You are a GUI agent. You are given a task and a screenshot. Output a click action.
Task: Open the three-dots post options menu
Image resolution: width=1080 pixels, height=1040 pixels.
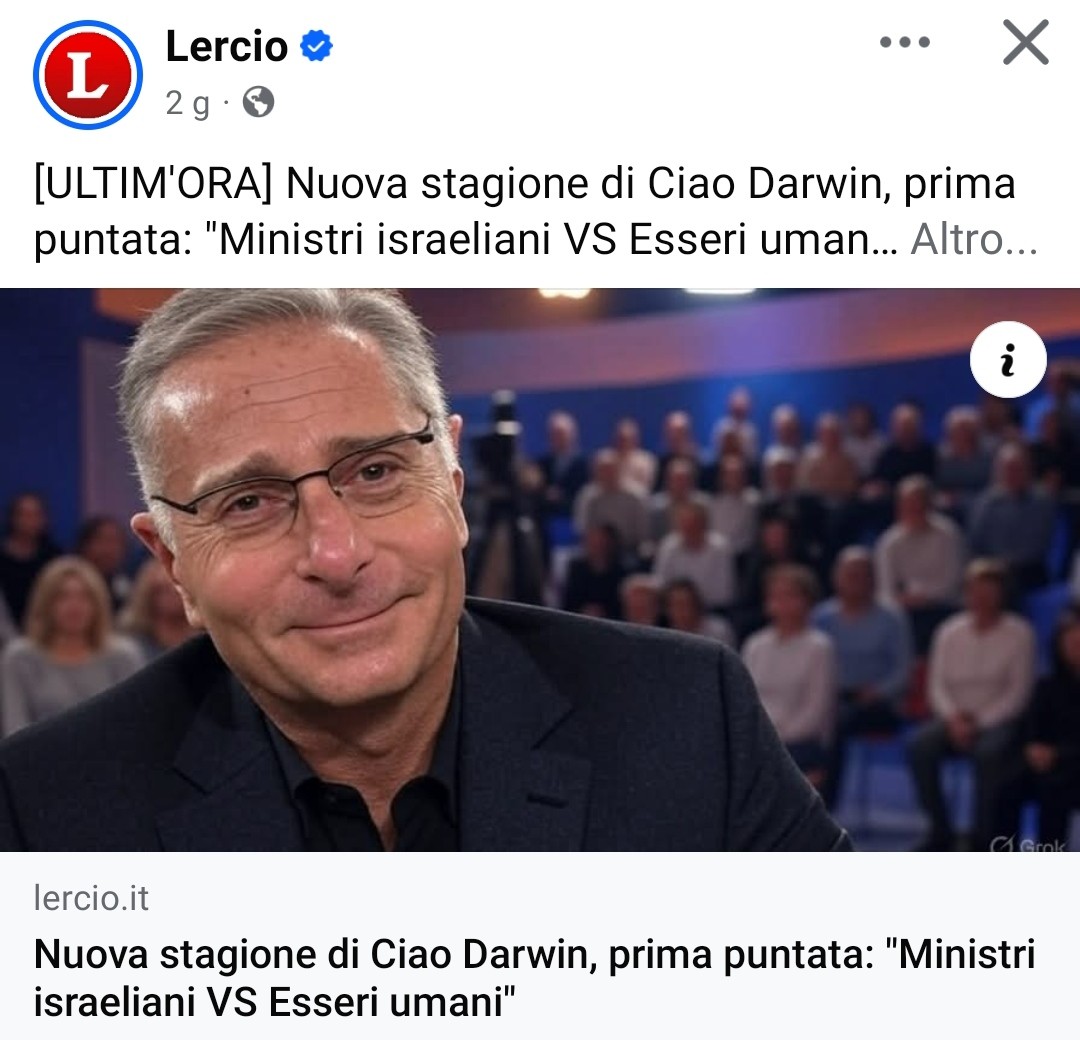point(904,42)
